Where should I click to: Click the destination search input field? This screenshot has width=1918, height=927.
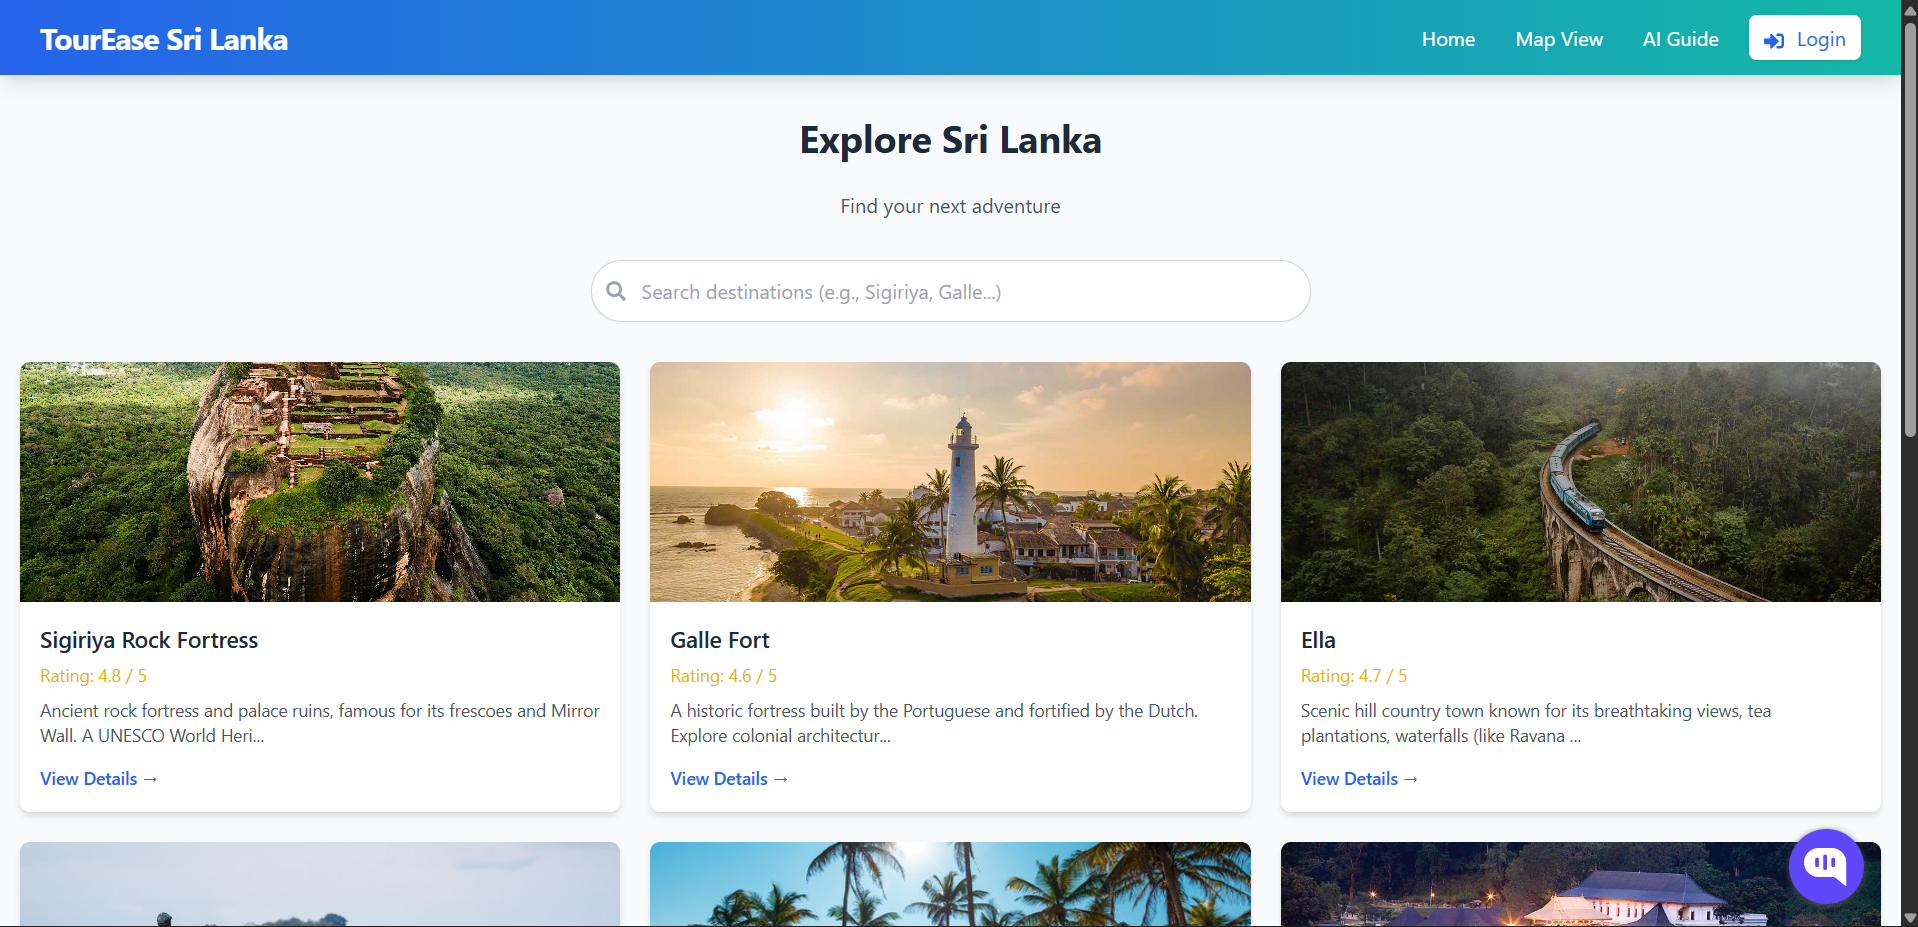(x=949, y=291)
